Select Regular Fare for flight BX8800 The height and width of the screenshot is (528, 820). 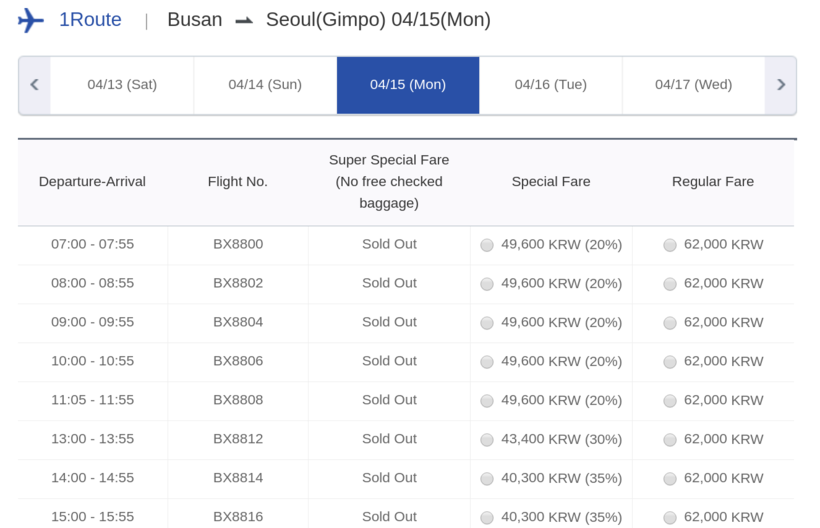(670, 245)
